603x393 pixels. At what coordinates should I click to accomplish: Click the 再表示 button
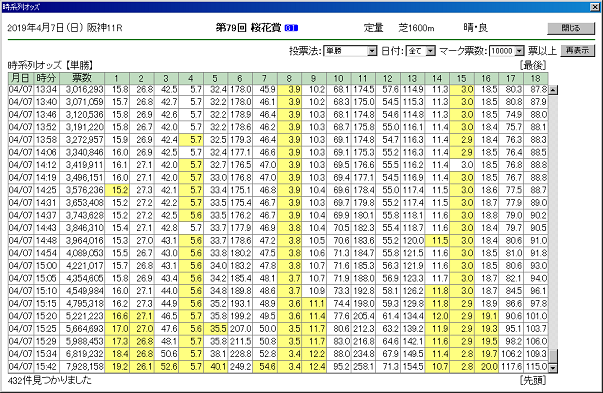tap(577, 51)
